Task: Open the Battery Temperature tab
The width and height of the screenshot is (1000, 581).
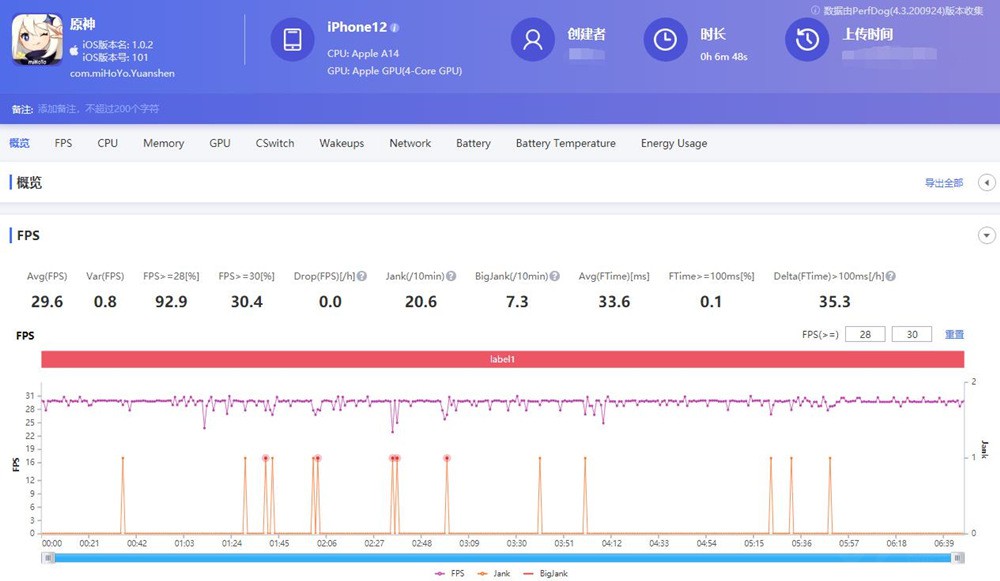Action: [x=565, y=144]
